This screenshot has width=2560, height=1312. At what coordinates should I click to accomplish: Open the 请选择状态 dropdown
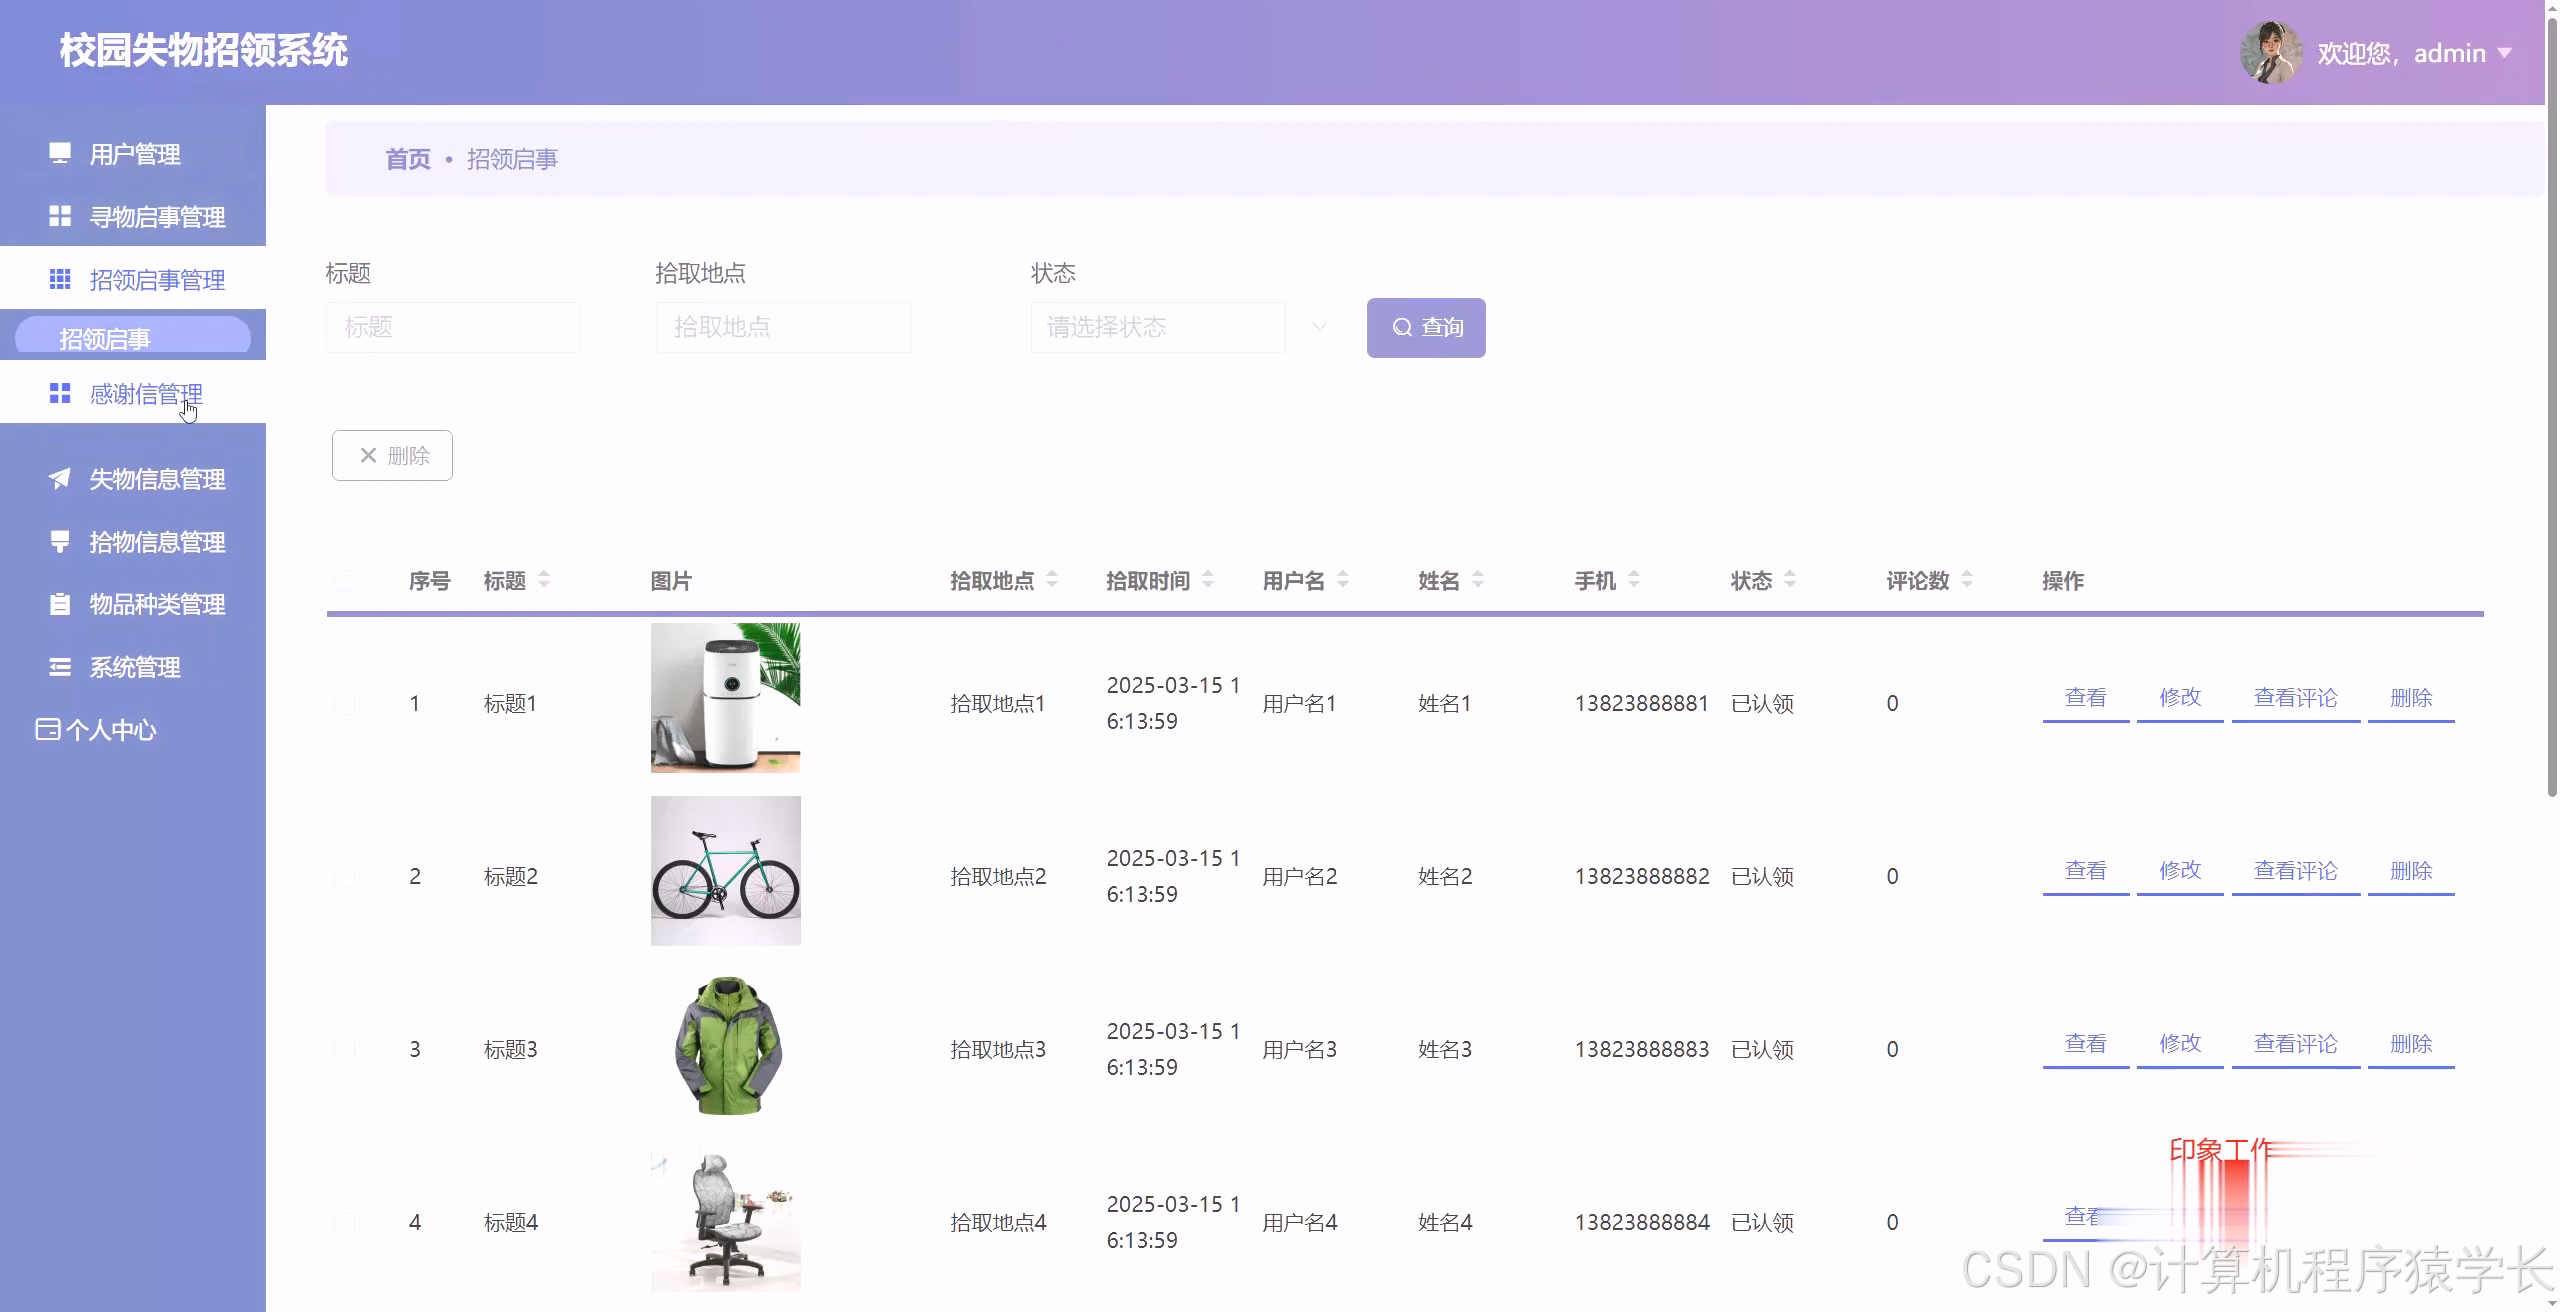coord(1156,327)
